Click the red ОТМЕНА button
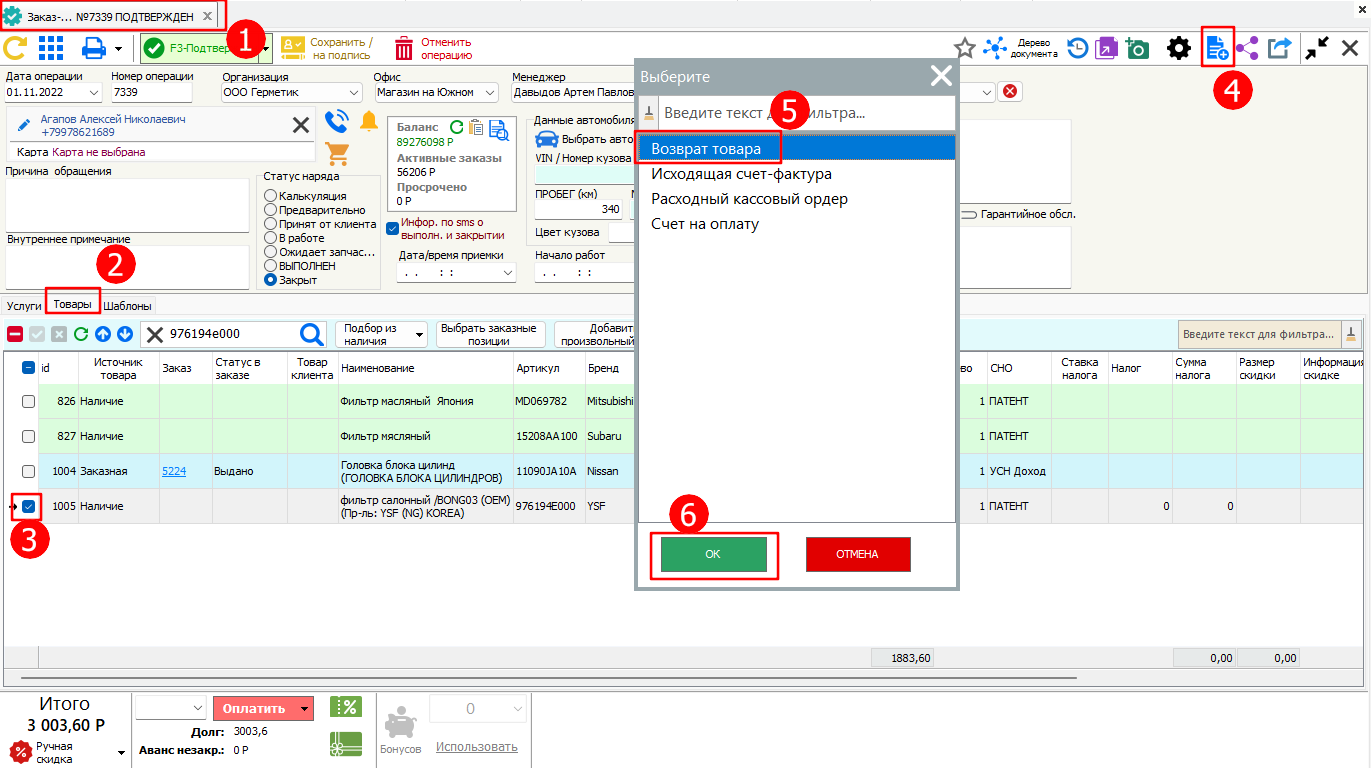Image resolution: width=1371 pixels, height=768 pixels. pos(858,554)
